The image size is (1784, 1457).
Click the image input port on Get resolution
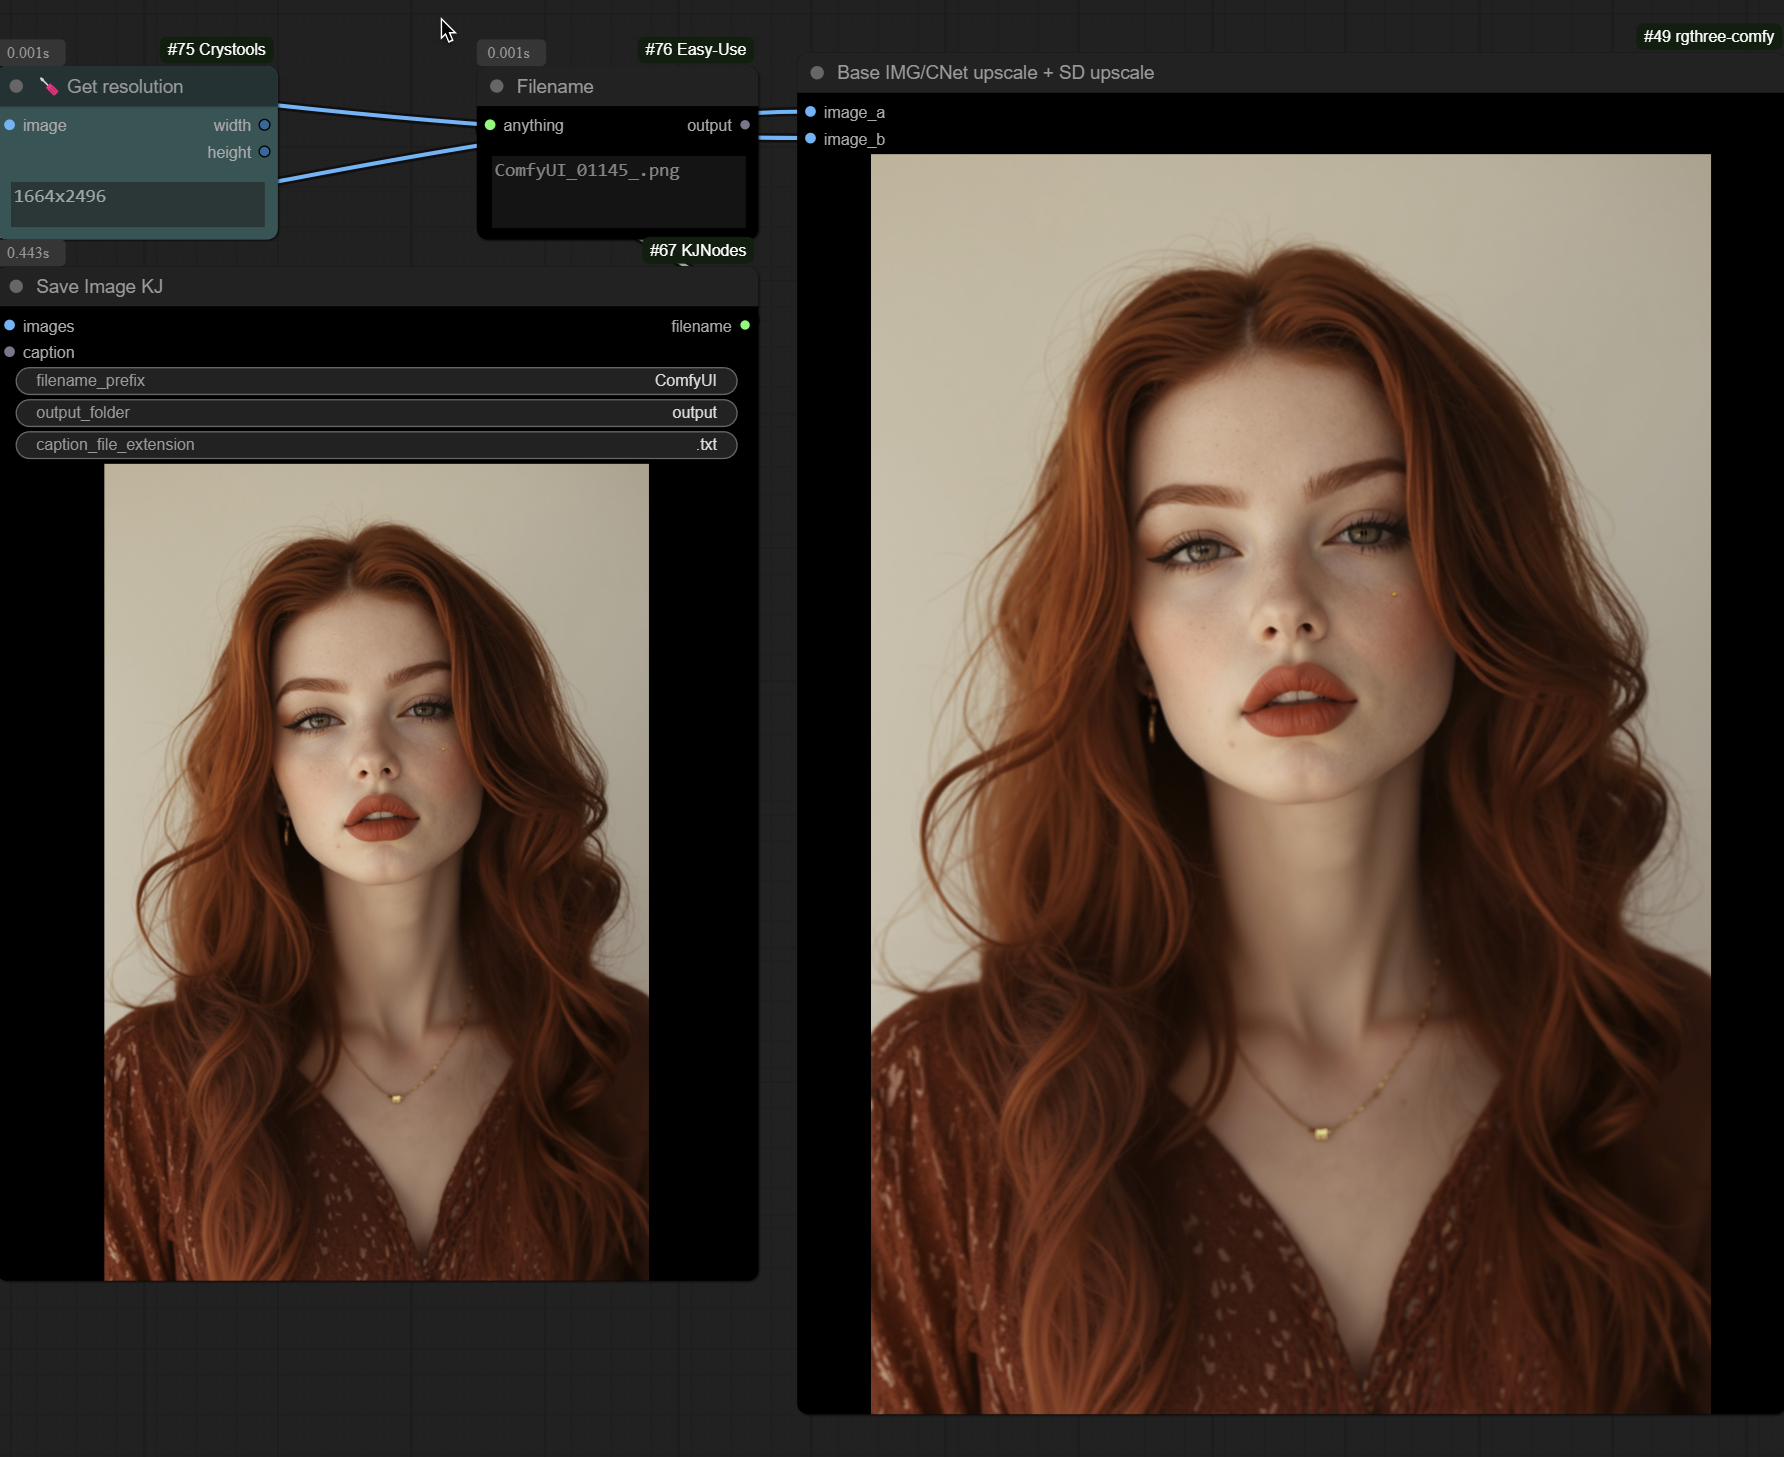point(10,125)
